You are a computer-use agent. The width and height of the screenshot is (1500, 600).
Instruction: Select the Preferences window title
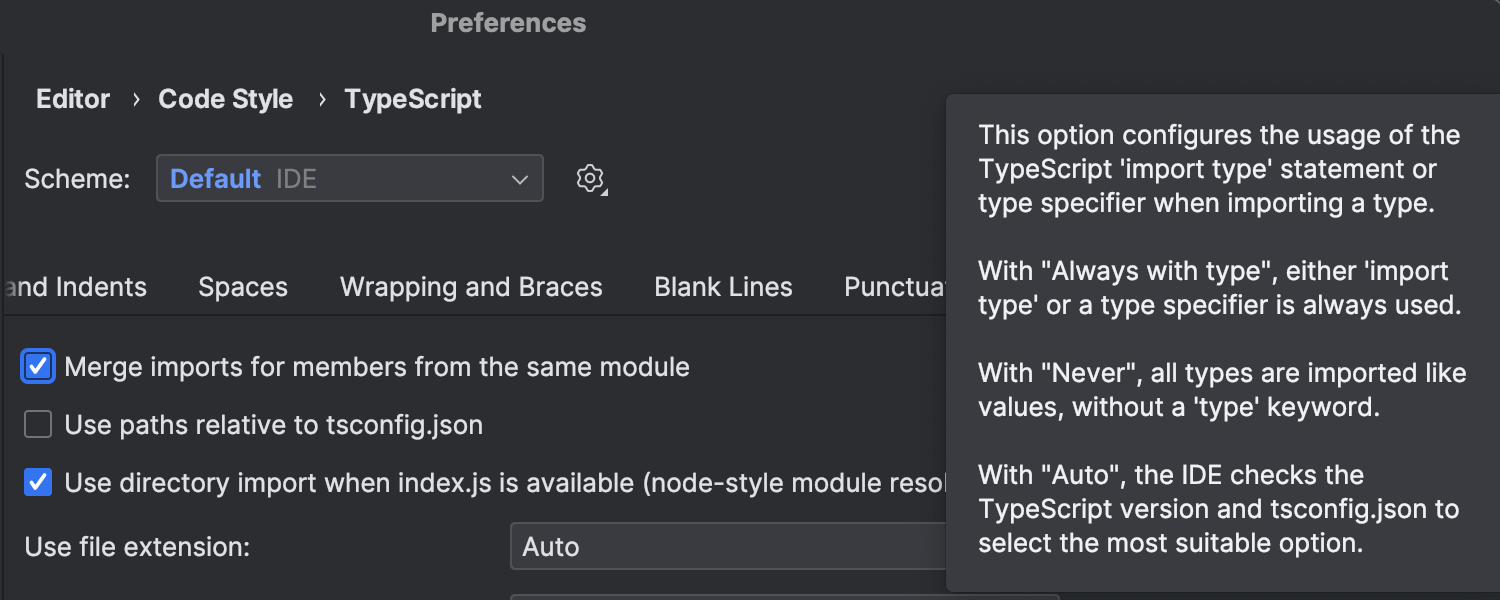(x=508, y=22)
